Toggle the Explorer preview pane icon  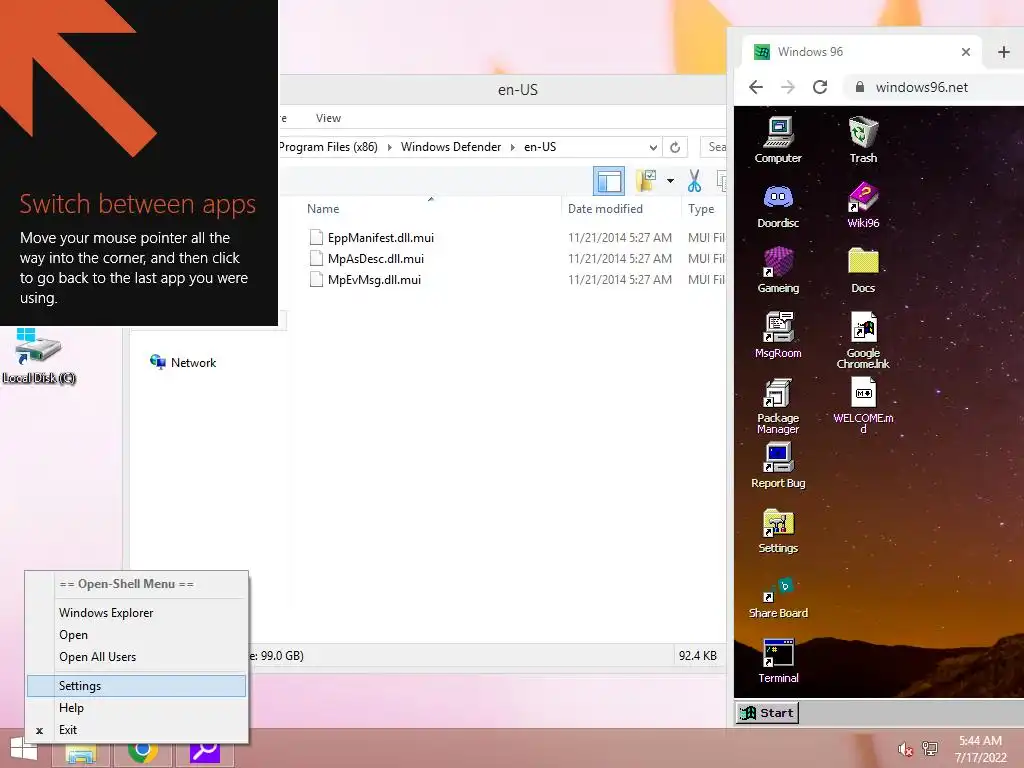click(609, 181)
